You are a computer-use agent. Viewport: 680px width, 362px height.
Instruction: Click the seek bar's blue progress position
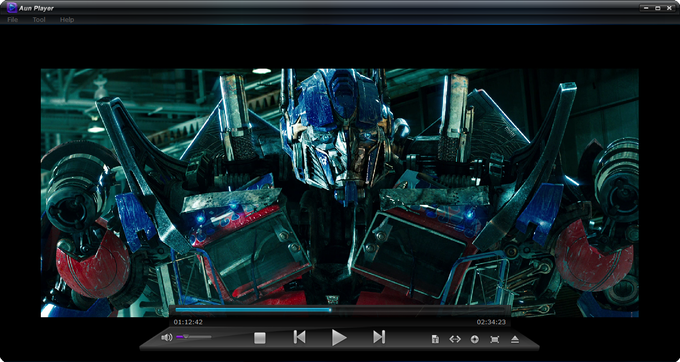pyautogui.click(x=330, y=310)
